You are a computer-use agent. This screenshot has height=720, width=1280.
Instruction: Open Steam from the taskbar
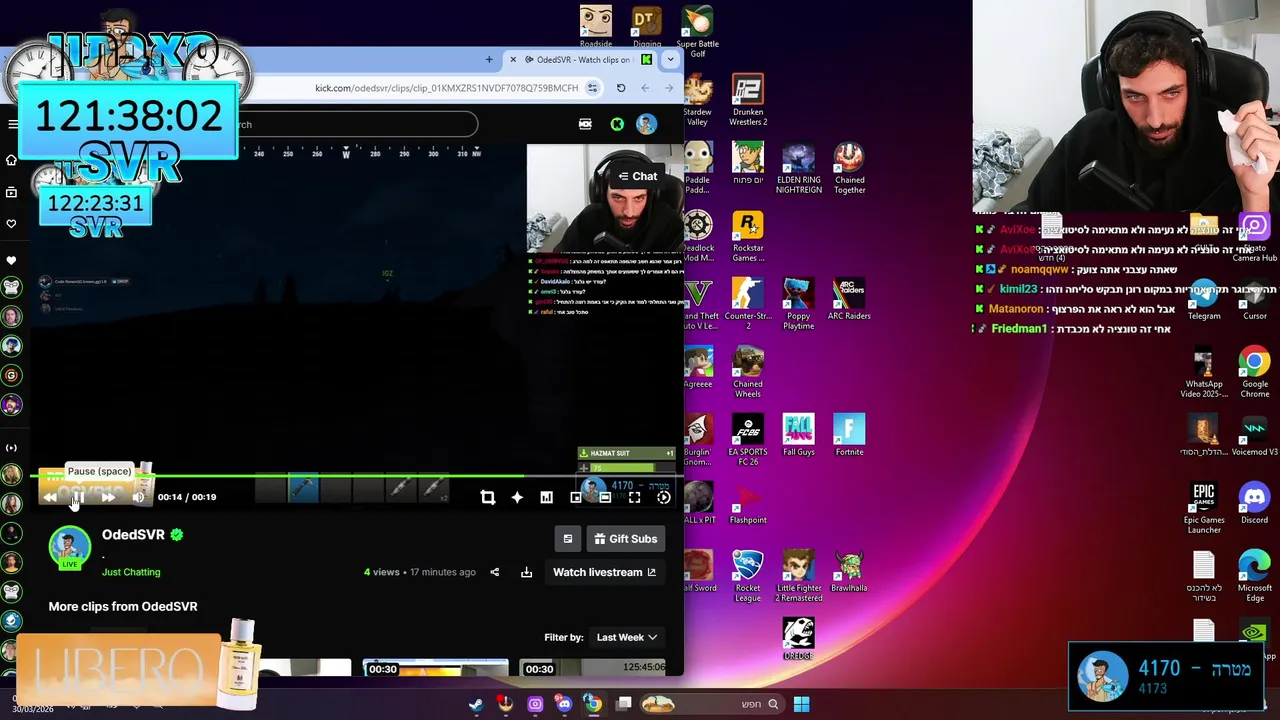(476, 704)
